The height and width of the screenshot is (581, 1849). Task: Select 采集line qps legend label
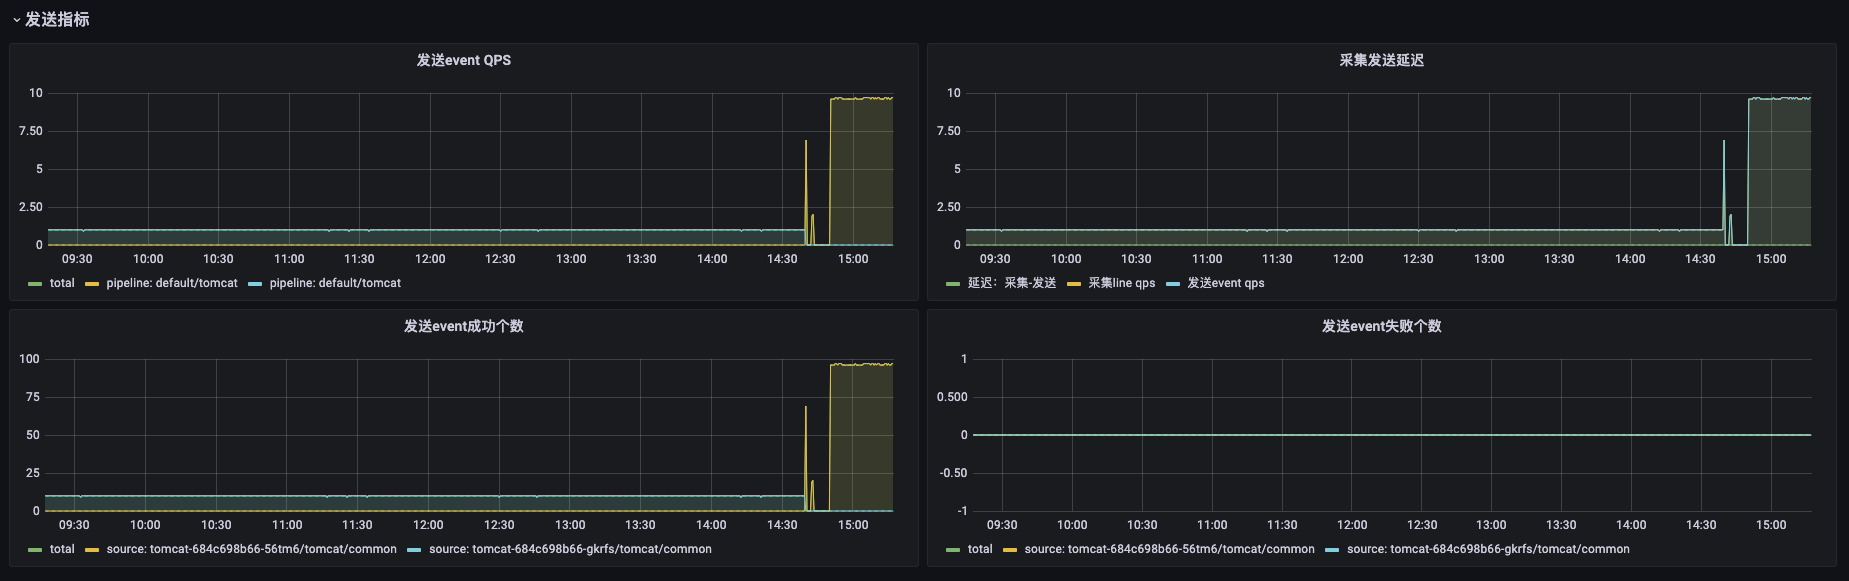tap(1121, 283)
